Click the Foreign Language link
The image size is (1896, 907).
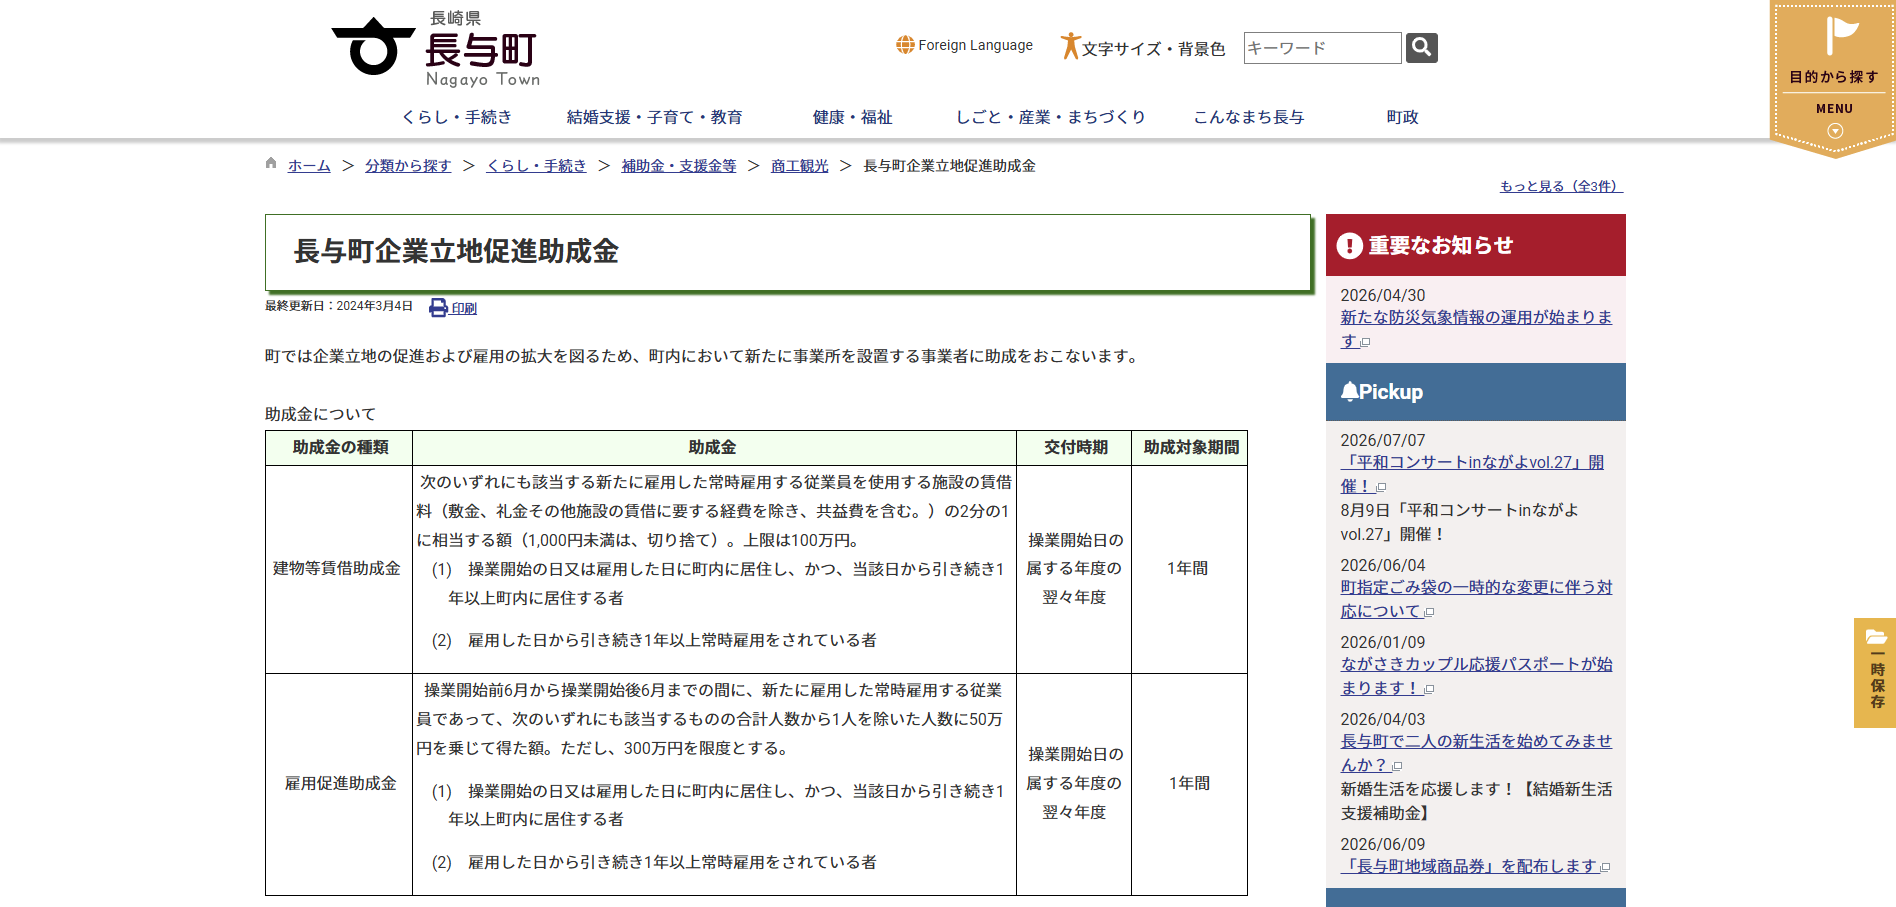tap(975, 45)
